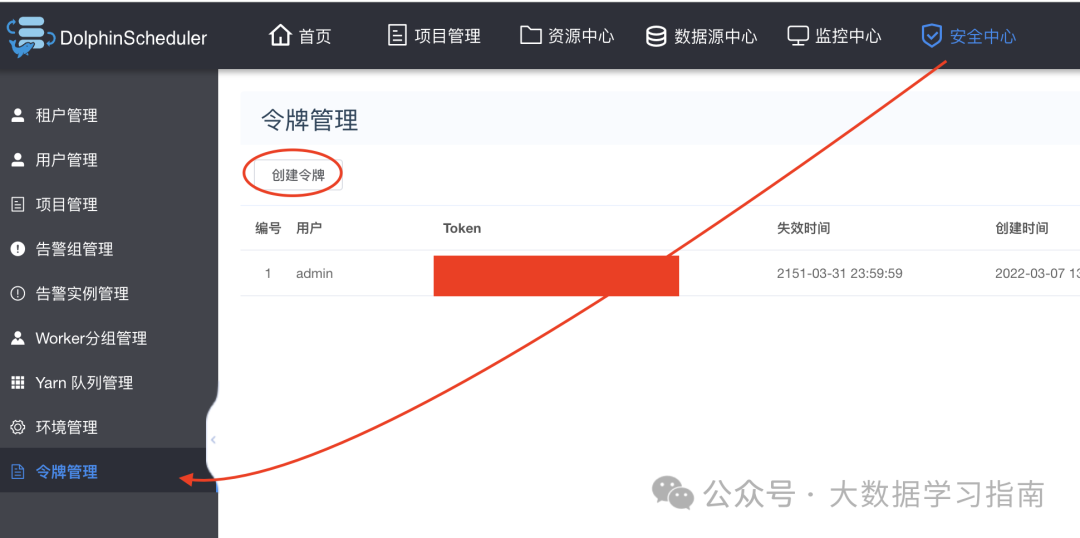Click the 创建时间 column header
The height and width of the screenshot is (538, 1080).
pos(1022,228)
